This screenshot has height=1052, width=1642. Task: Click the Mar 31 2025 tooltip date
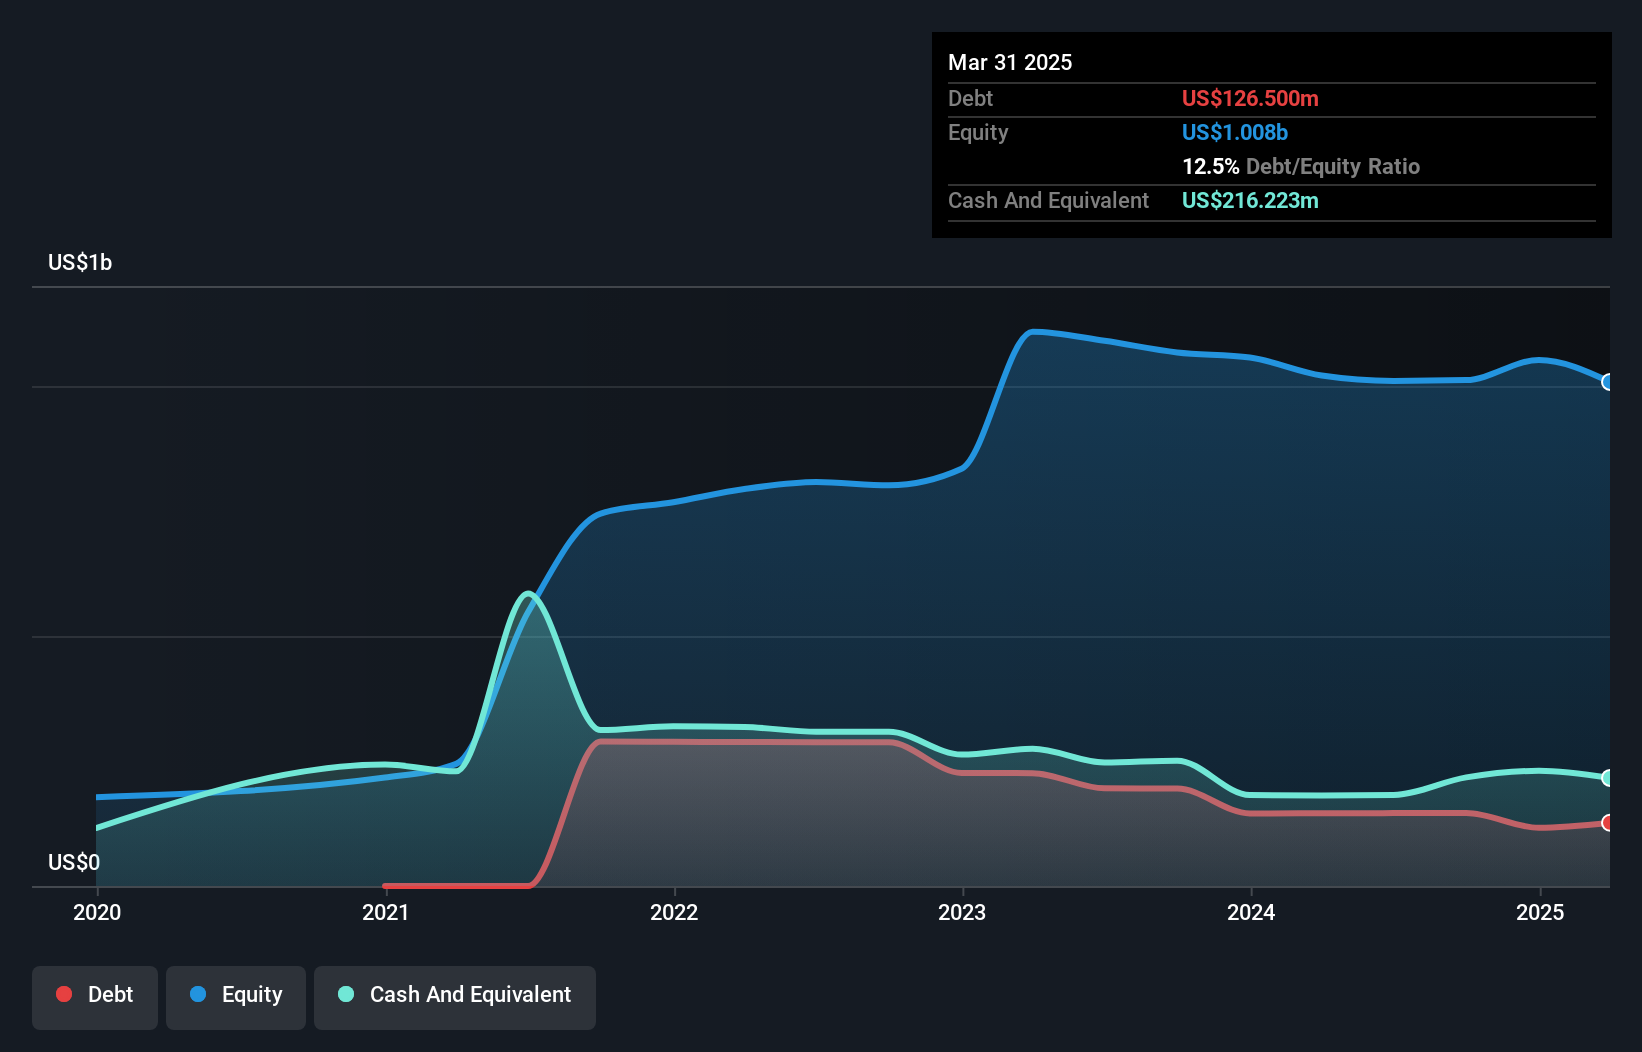click(x=1010, y=62)
